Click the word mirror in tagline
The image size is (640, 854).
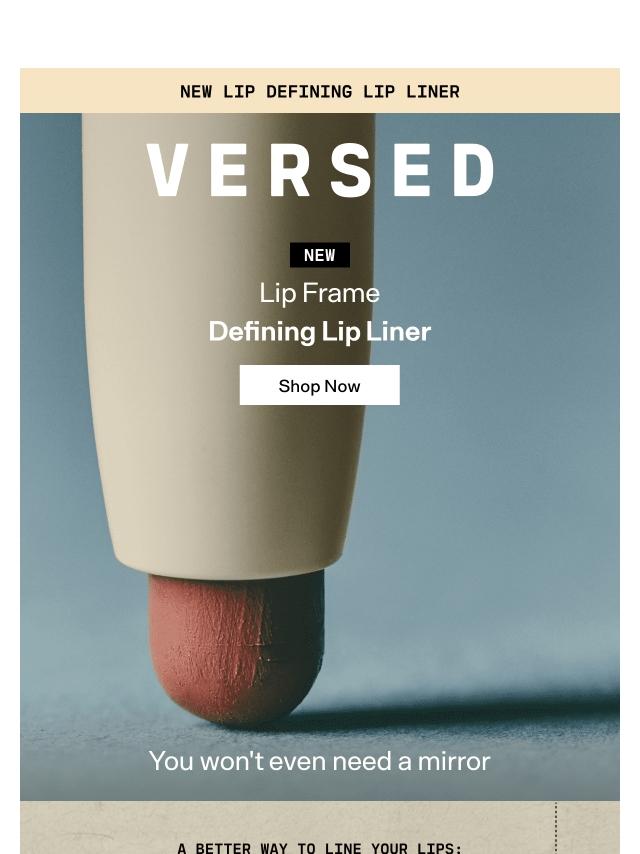click(x=454, y=761)
